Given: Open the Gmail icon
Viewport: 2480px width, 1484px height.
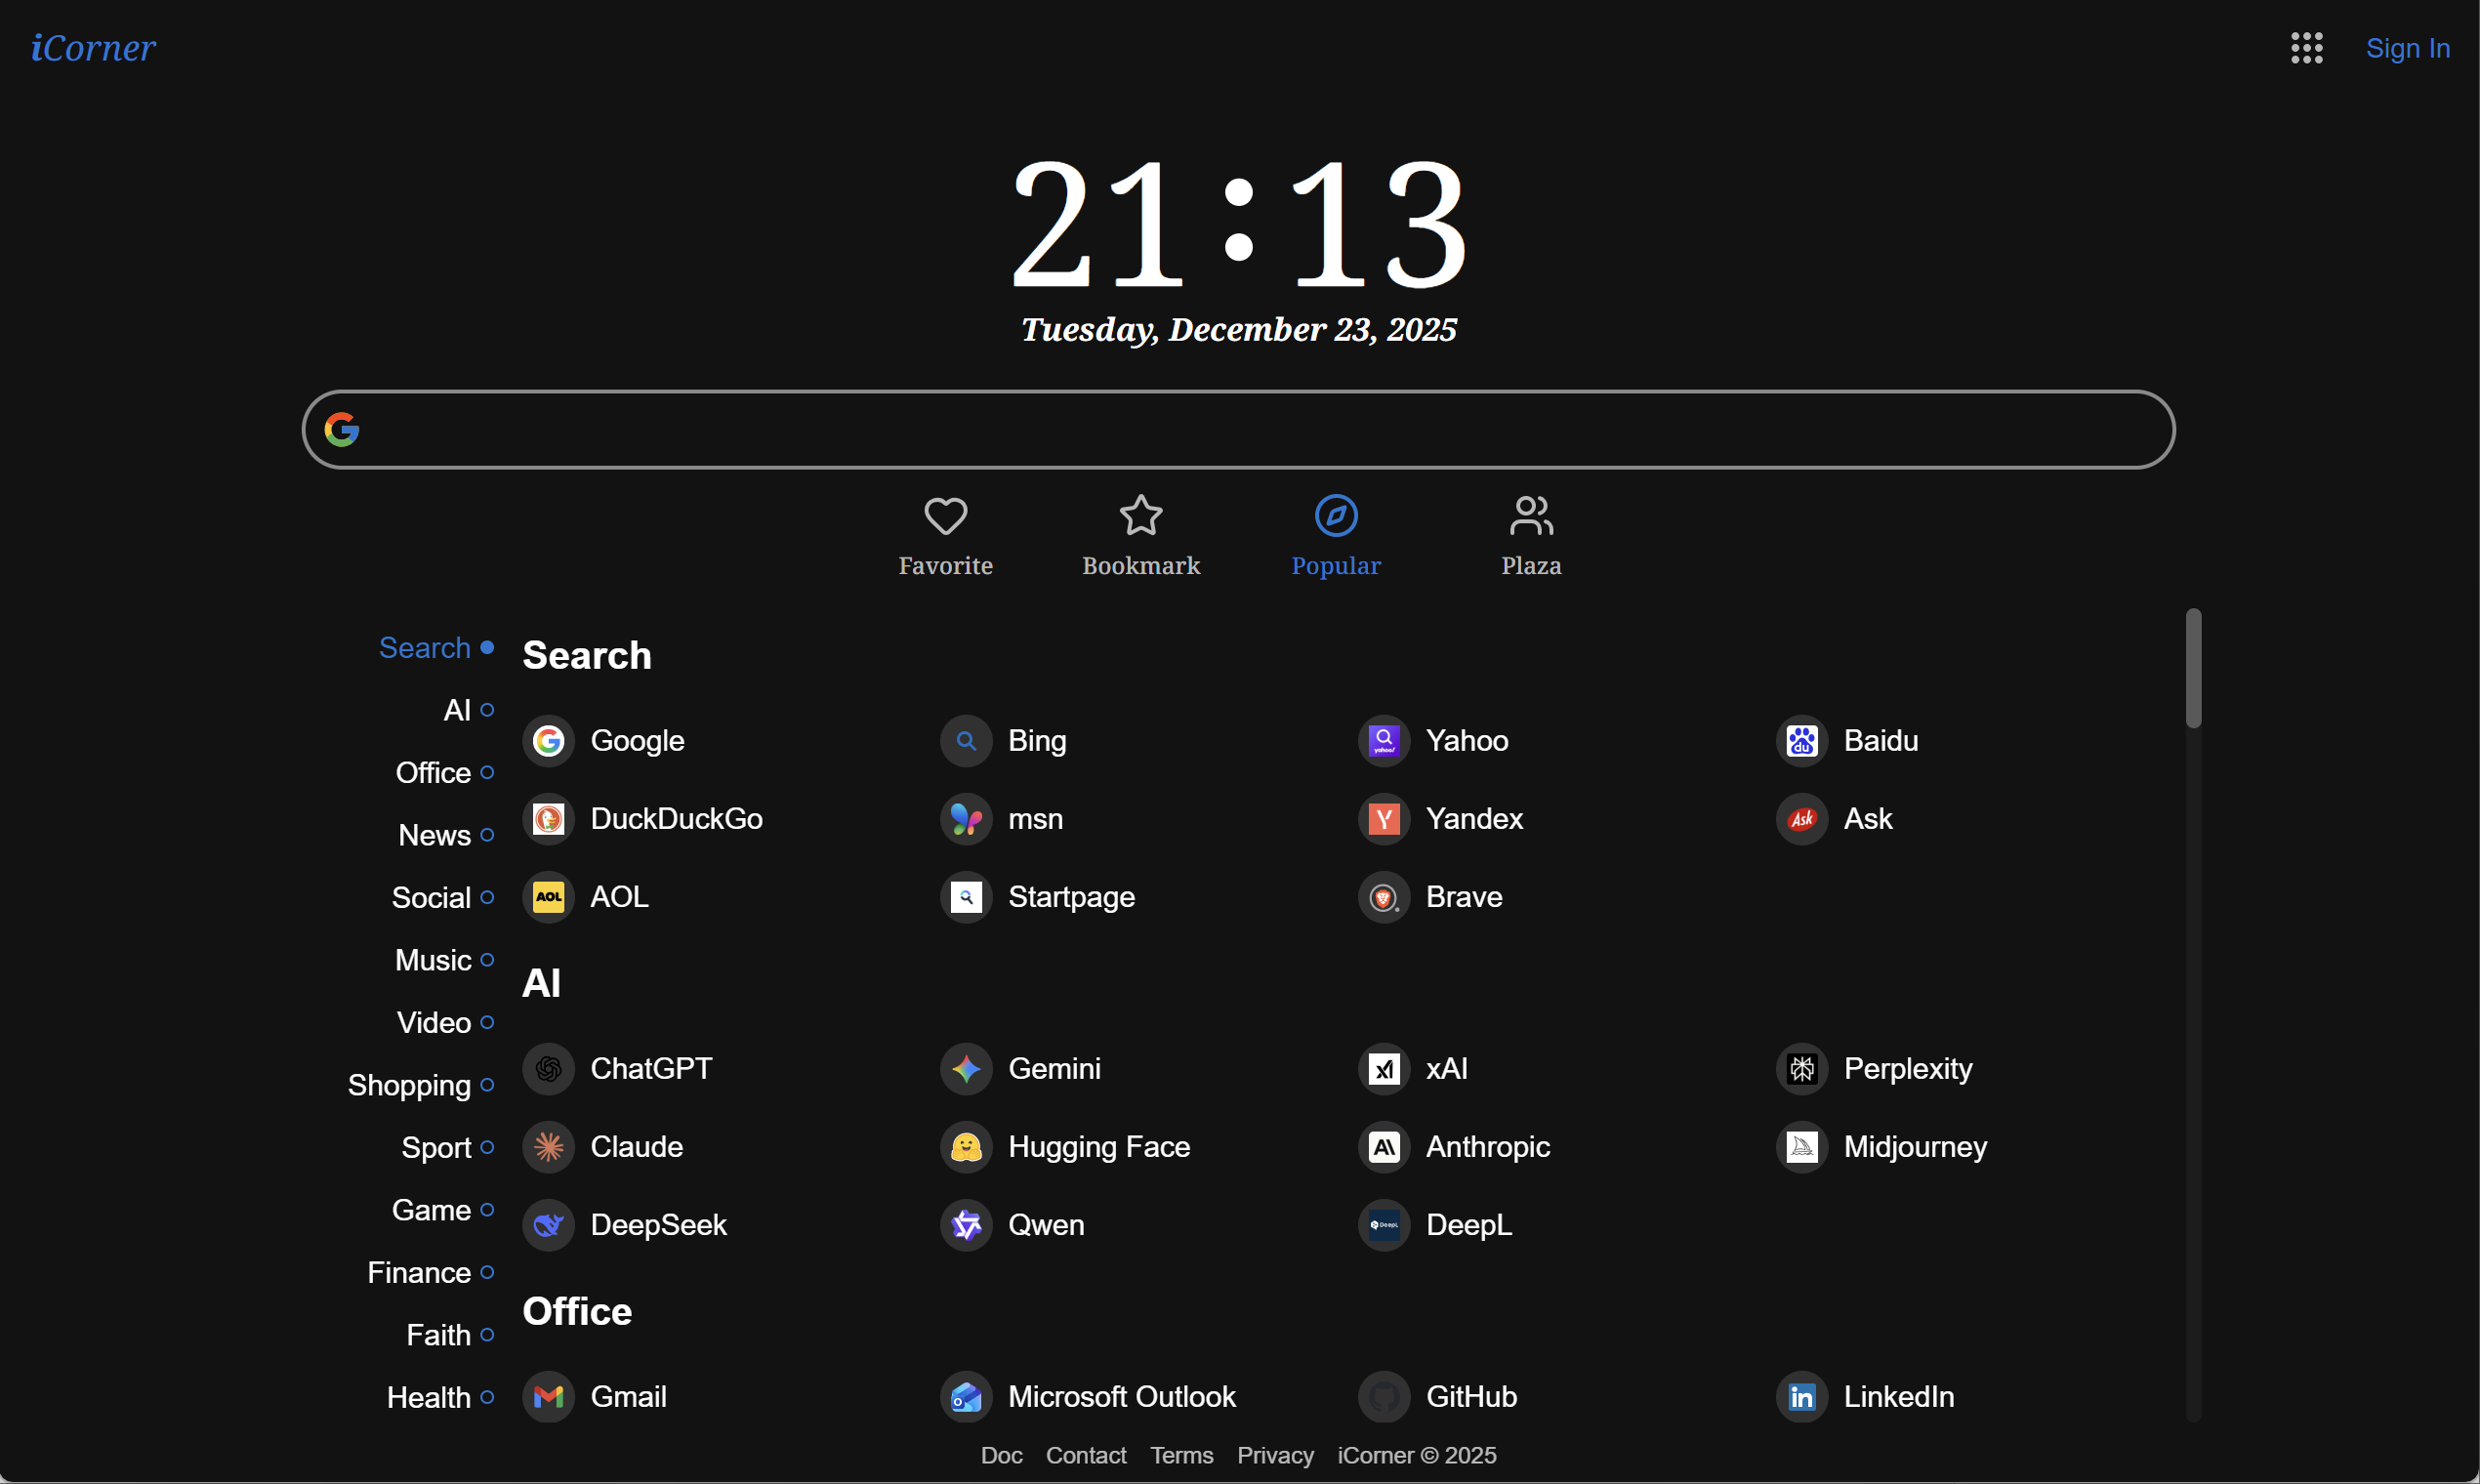Looking at the screenshot, I should click(548, 1396).
